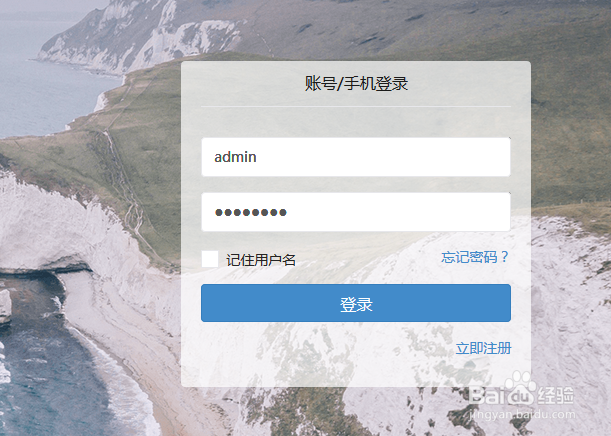611x436 pixels.
Task: Click the Bai text of Baidu logo
Action: (486, 395)
